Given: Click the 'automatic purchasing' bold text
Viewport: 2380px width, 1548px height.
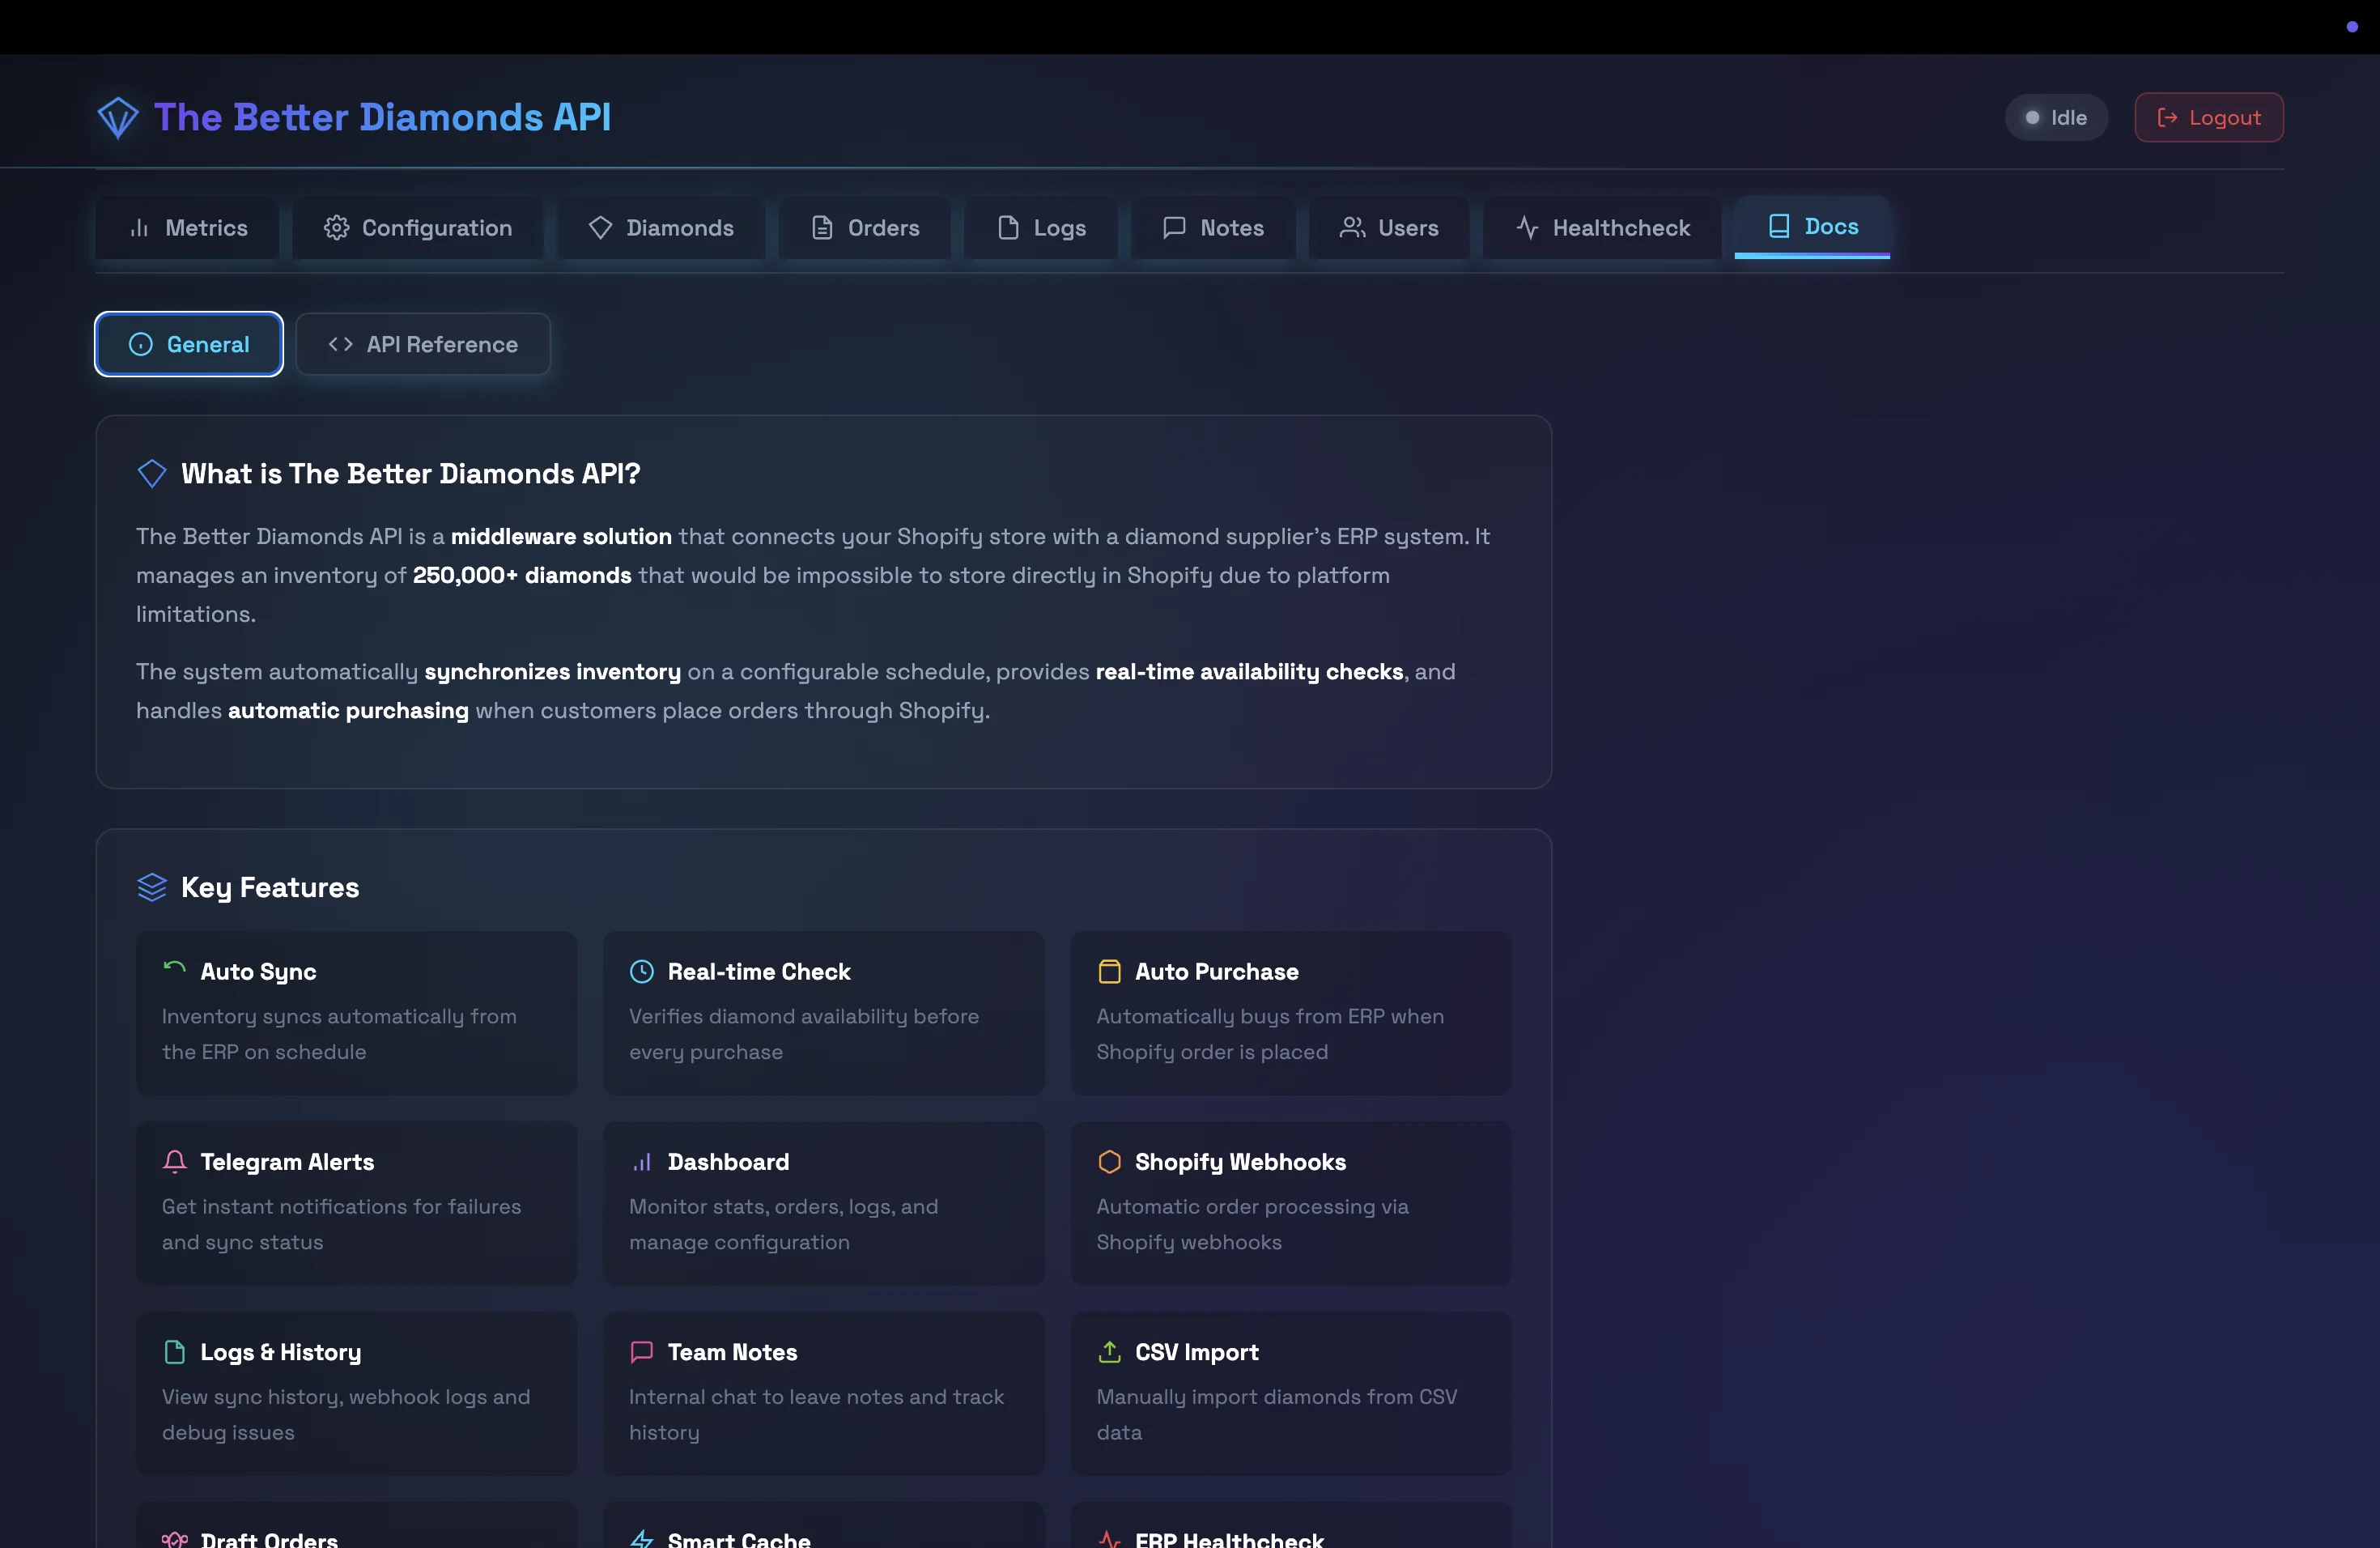Looking at the screenshot, I should pyautogui.click(x=348, y=710).
